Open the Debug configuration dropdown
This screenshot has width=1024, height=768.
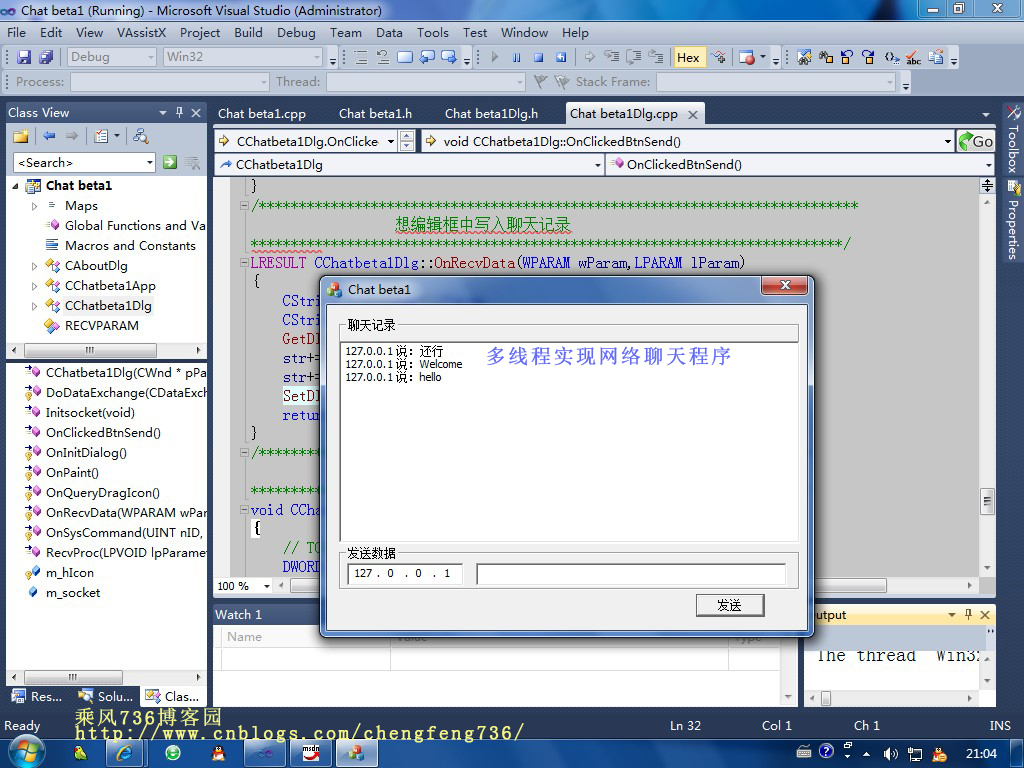(151, 57)
